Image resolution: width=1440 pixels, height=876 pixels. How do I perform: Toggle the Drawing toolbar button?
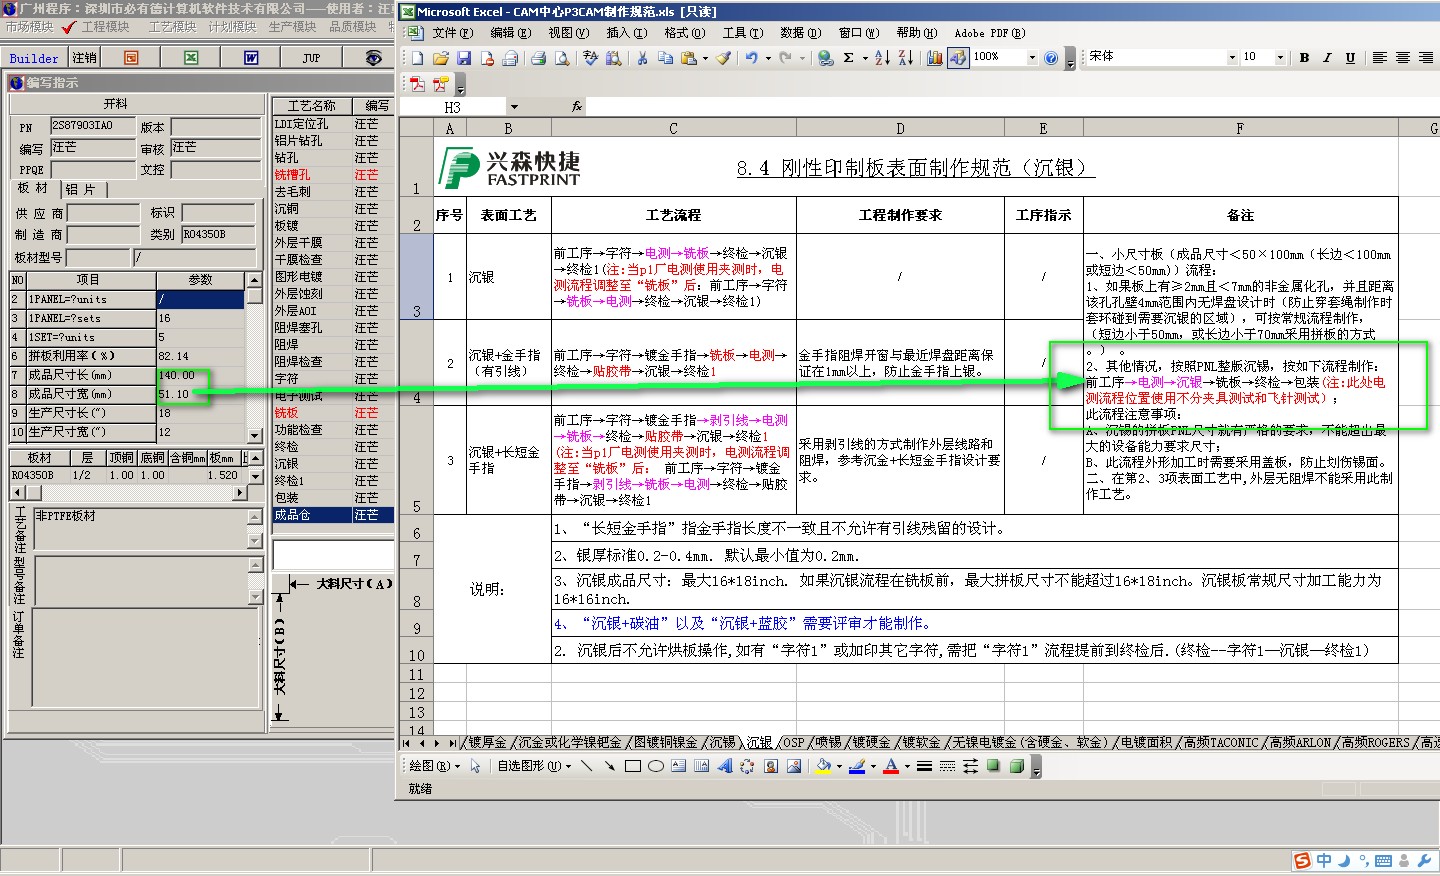[x=958, y=58]
